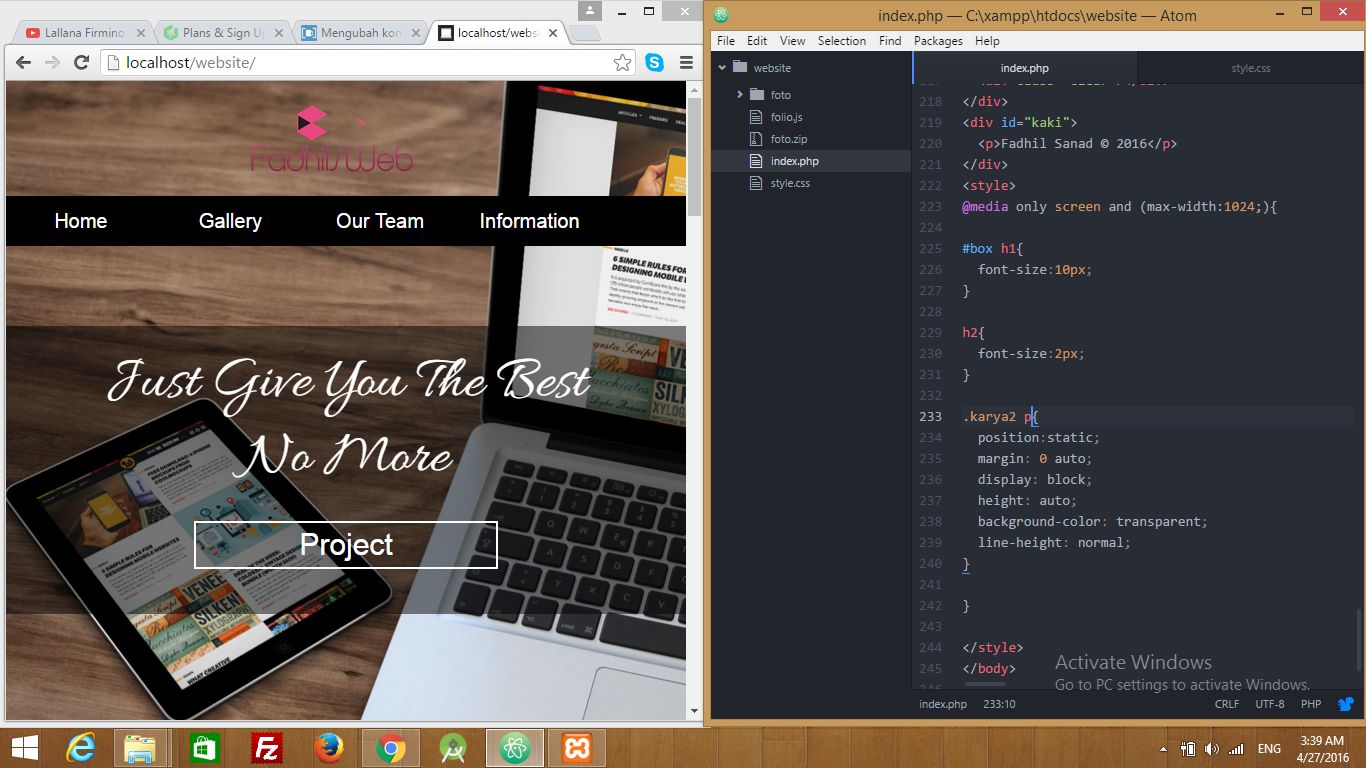Screen dimensions: 1366x768
Task: Click the Chrome user profile icon
Action: (x=590, y=11)
